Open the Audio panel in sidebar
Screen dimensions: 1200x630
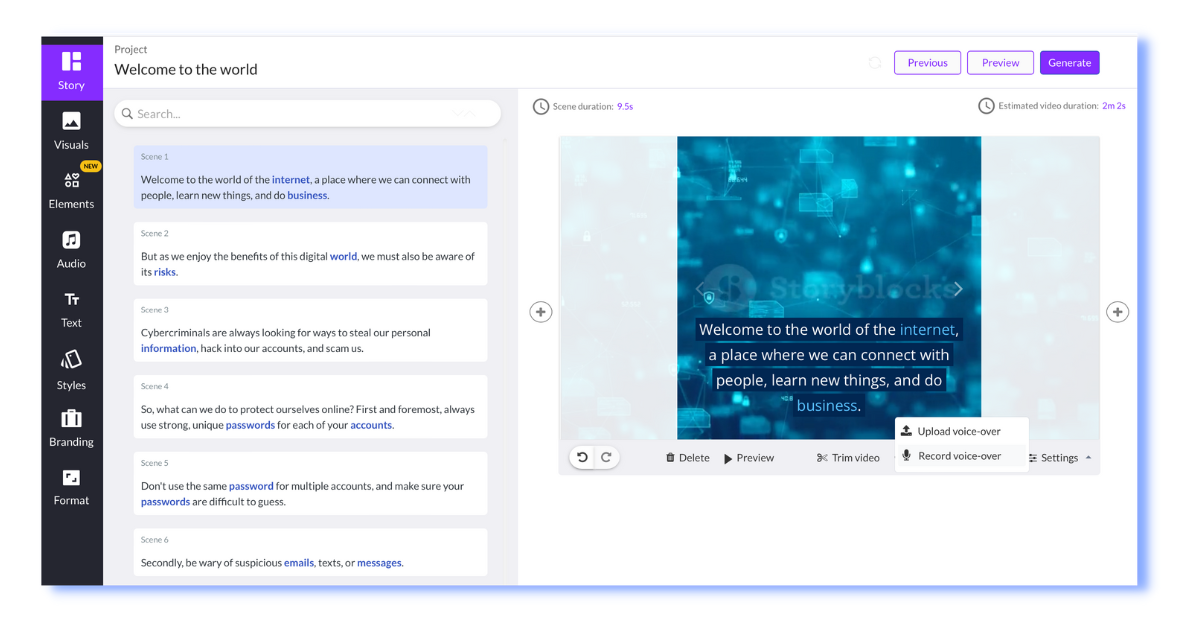pos(71,249)
